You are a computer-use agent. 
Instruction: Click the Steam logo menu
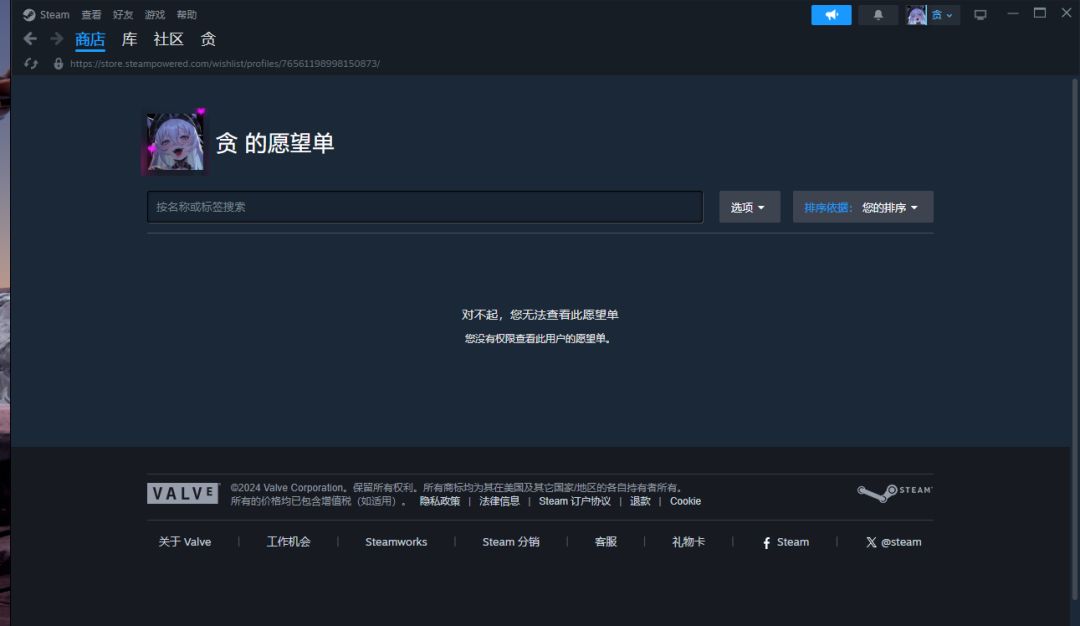pos(45,14)
